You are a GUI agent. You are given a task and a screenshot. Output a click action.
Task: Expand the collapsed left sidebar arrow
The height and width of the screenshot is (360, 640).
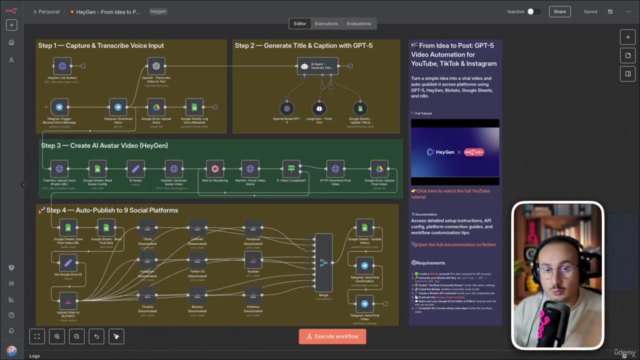[x=23, y=185]
